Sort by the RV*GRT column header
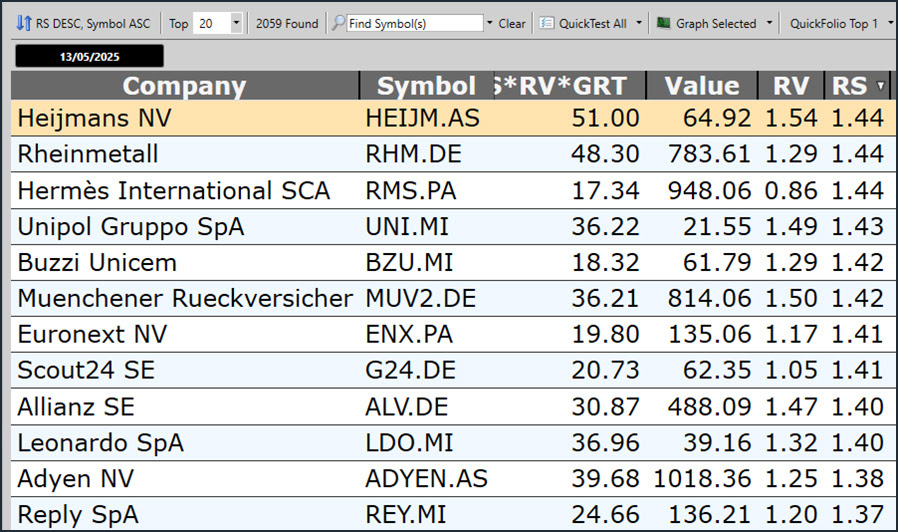 click(x=570, y=86)
